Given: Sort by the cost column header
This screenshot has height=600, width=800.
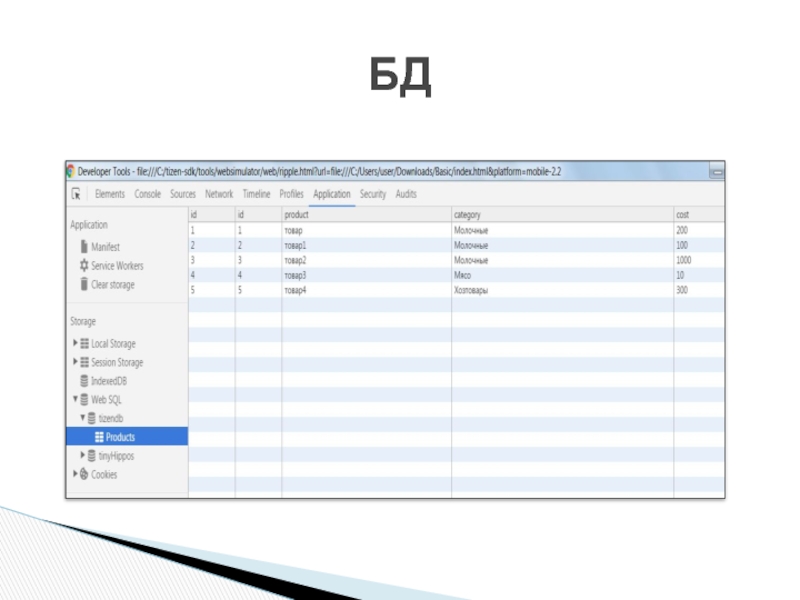Looking at the screenshot, I should [699, 214].
